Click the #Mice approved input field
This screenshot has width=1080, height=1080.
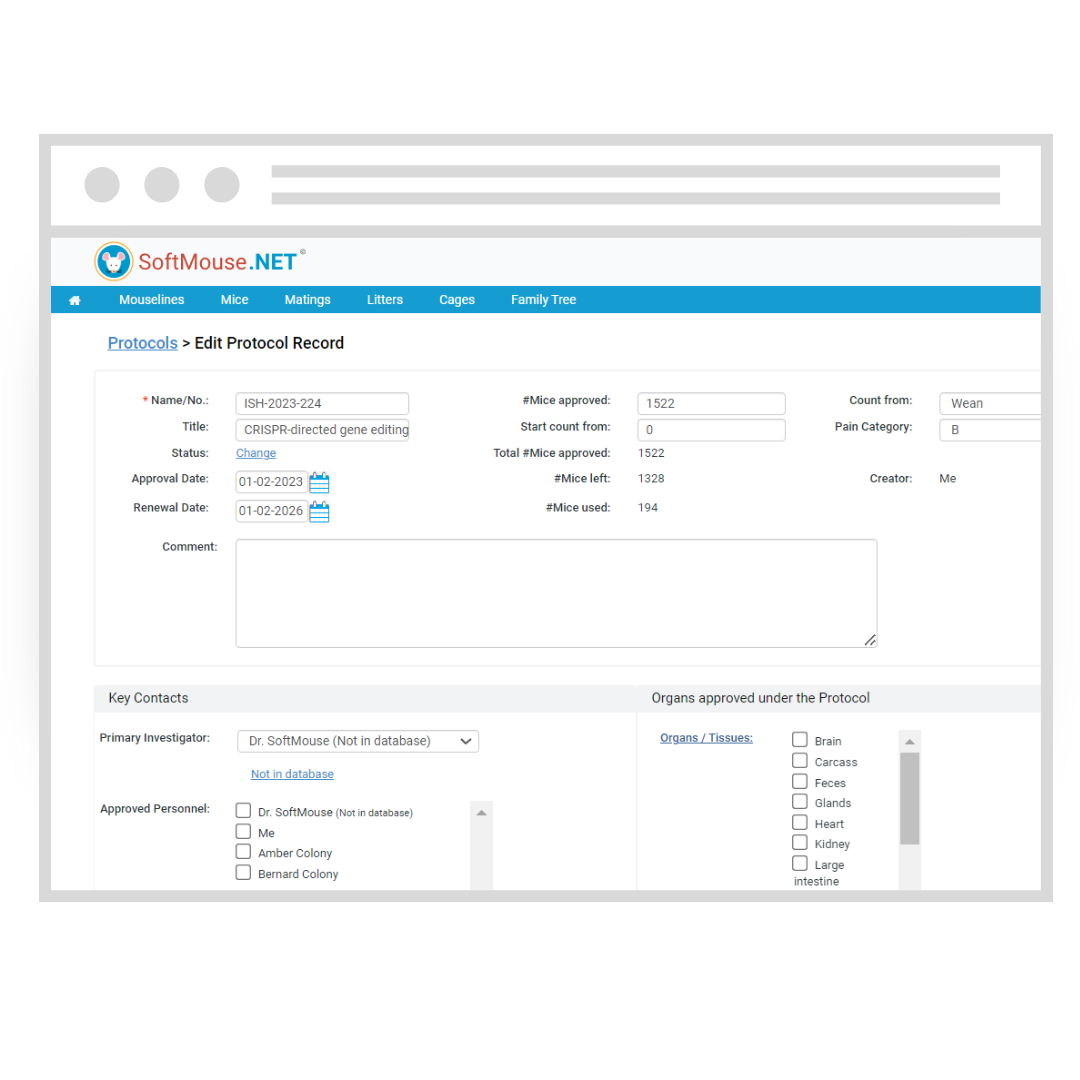point(711,404)
